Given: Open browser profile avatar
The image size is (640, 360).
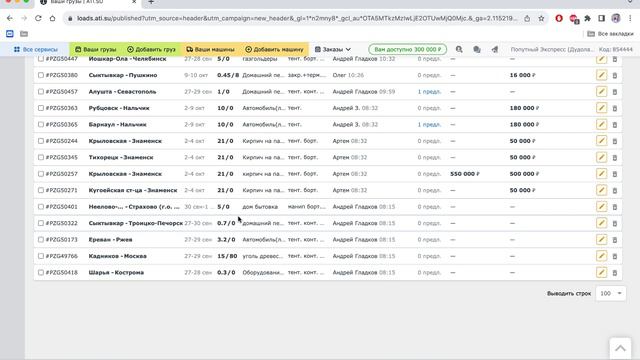Looking at the screenshot, I should (x=616, y=18).
